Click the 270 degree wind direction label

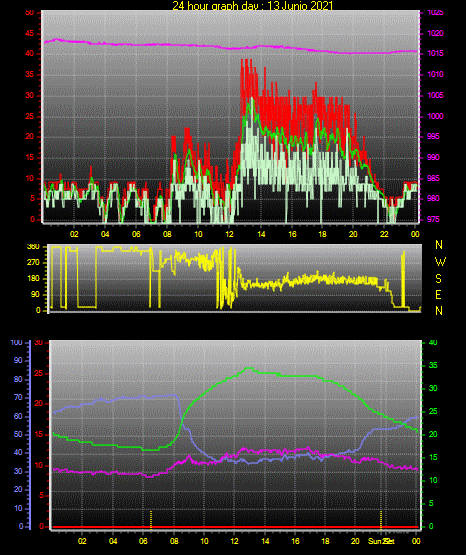(33, 263)
